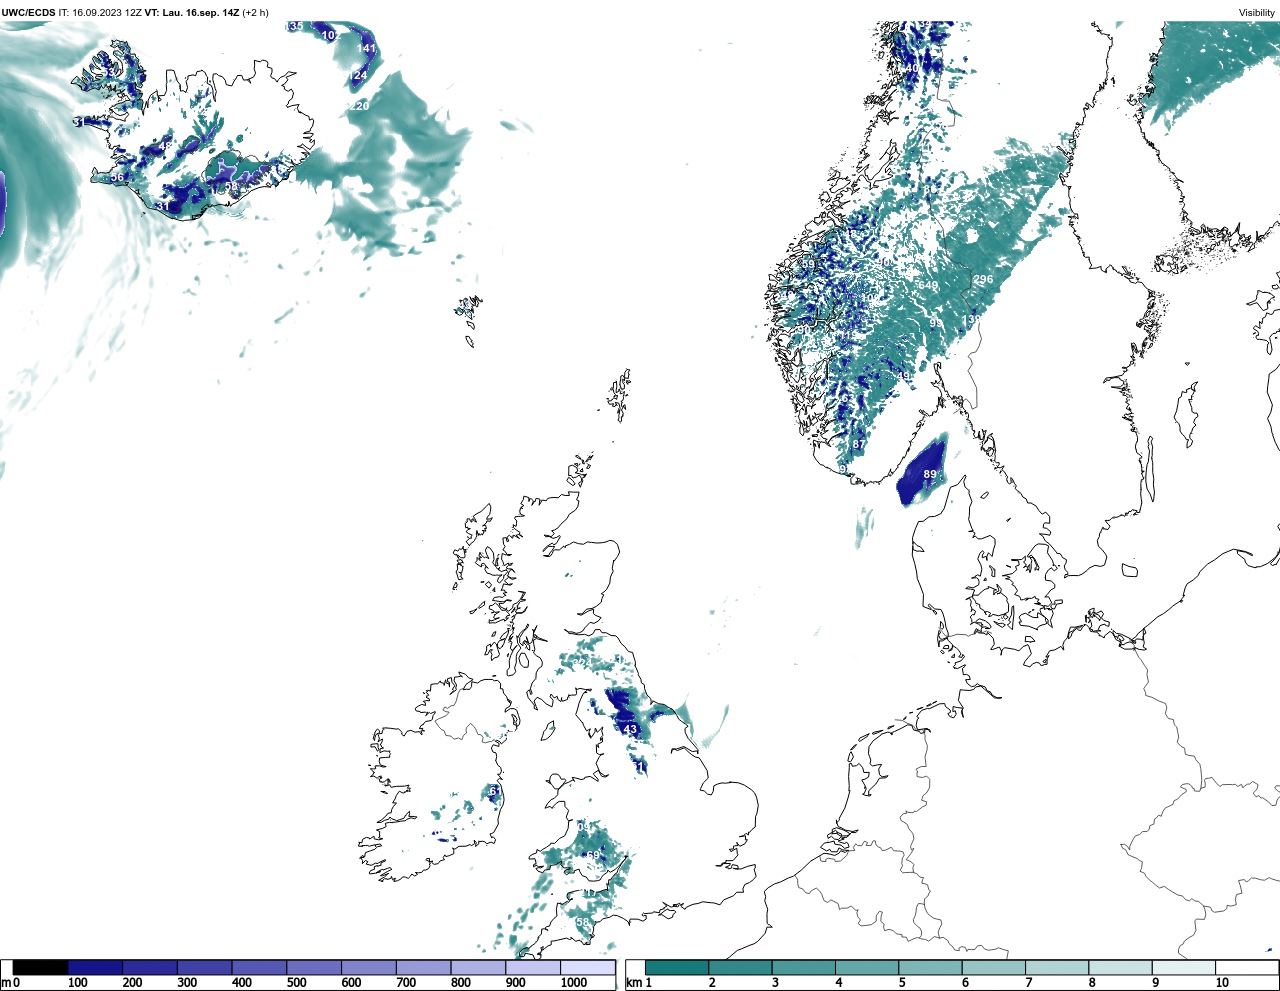Click the '10' tick on the kilometre legend
The image size is (1280, 991).
(1222, 983)
